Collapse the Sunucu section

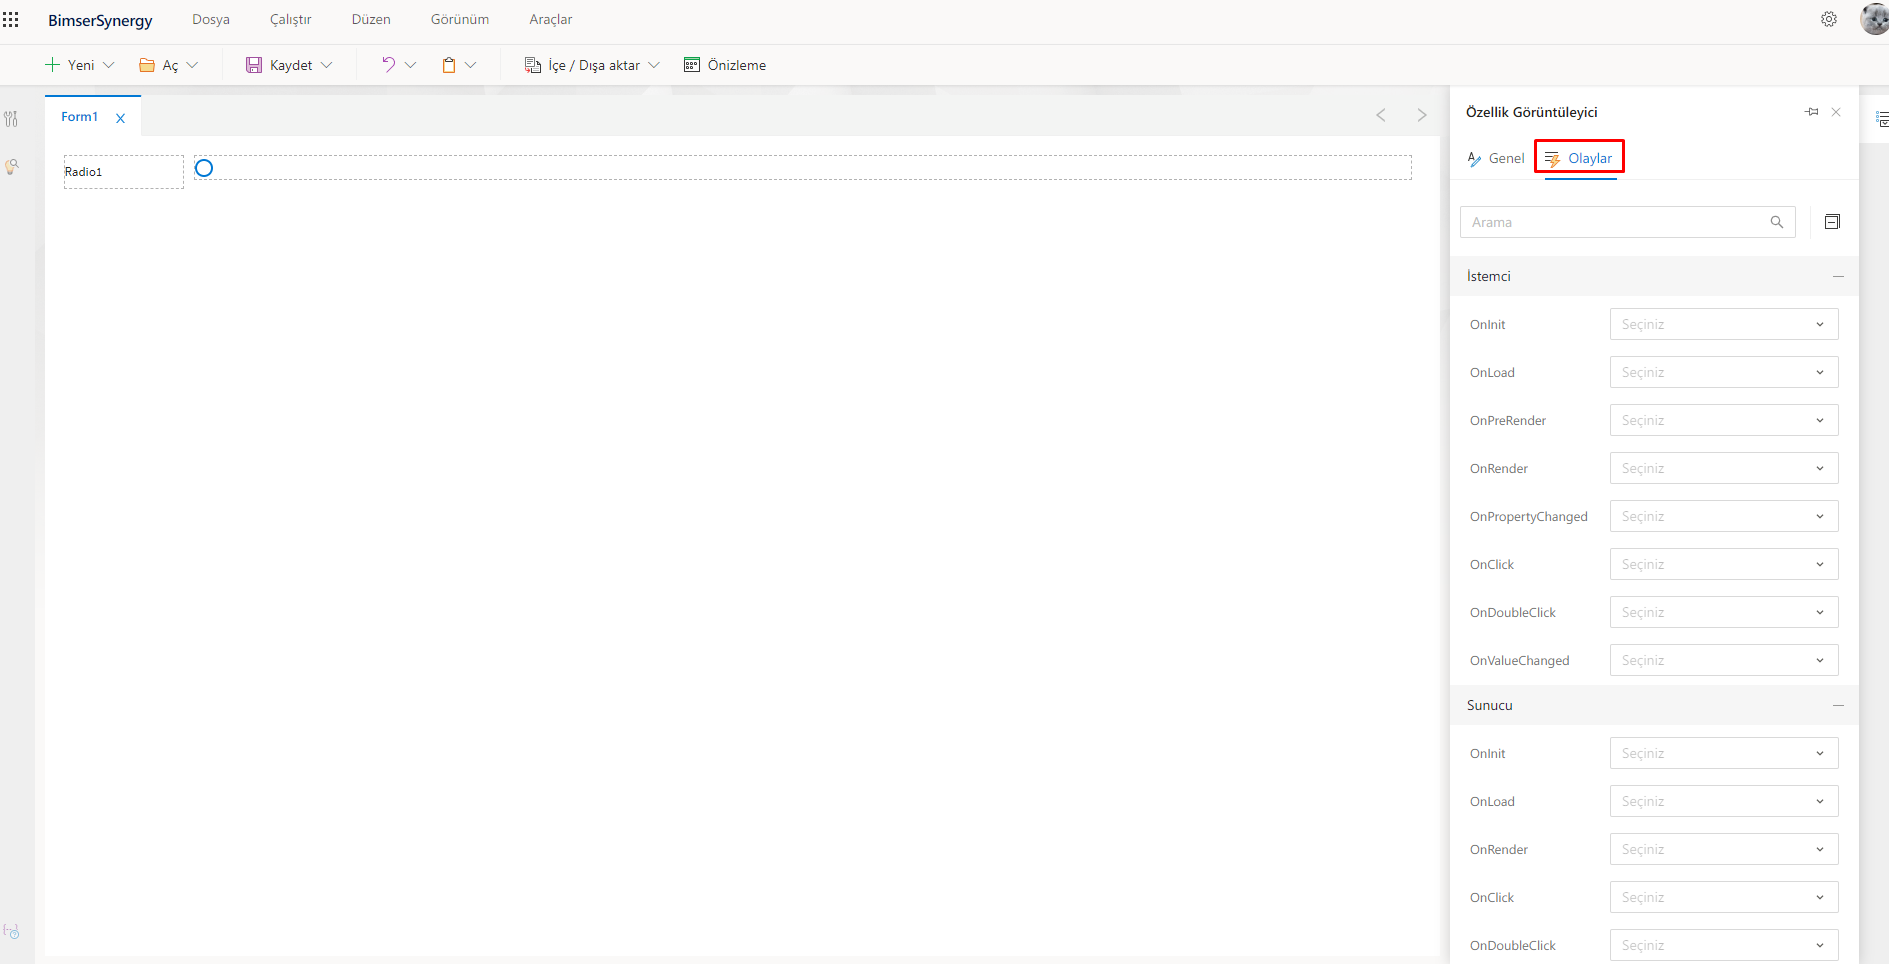pos(1838,705)
